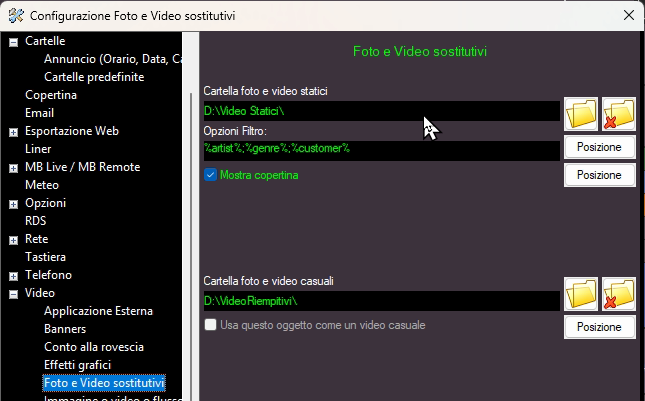Uncheck the Mostra copertina checkbox

(x=210, y=175)
